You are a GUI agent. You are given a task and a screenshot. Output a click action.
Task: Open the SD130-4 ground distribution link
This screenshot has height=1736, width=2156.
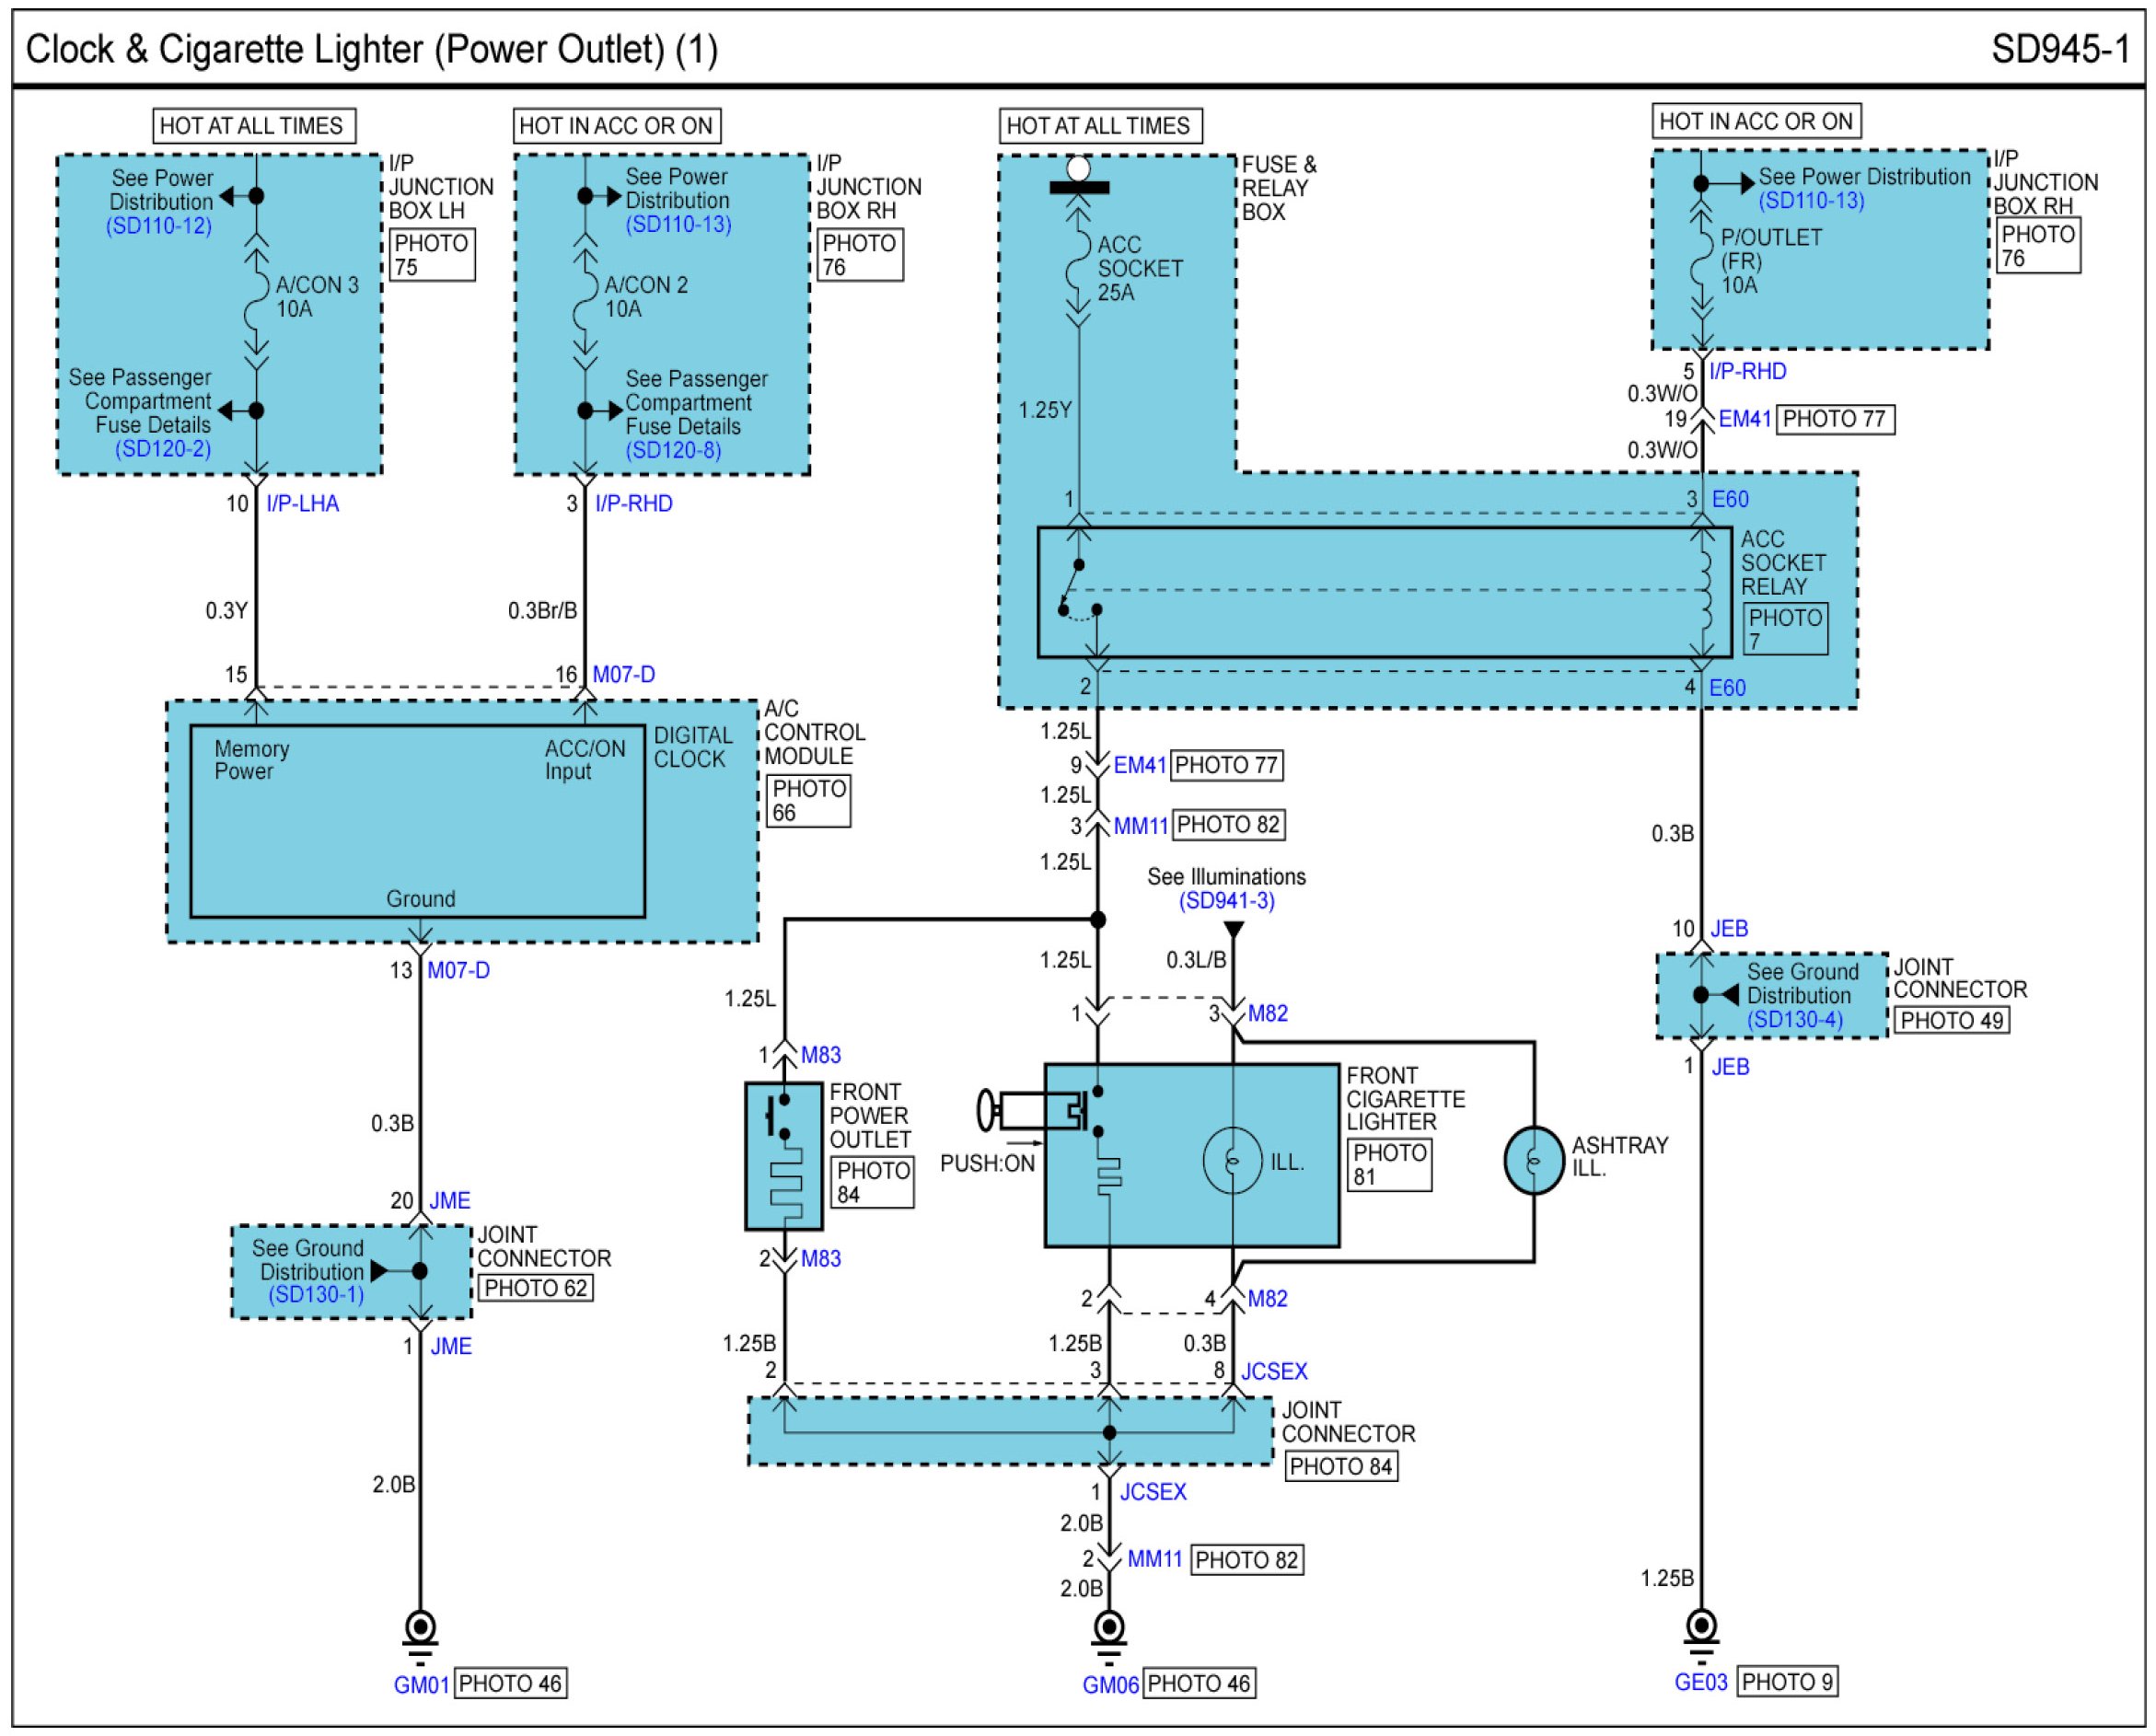(x=1795, y=1019)
